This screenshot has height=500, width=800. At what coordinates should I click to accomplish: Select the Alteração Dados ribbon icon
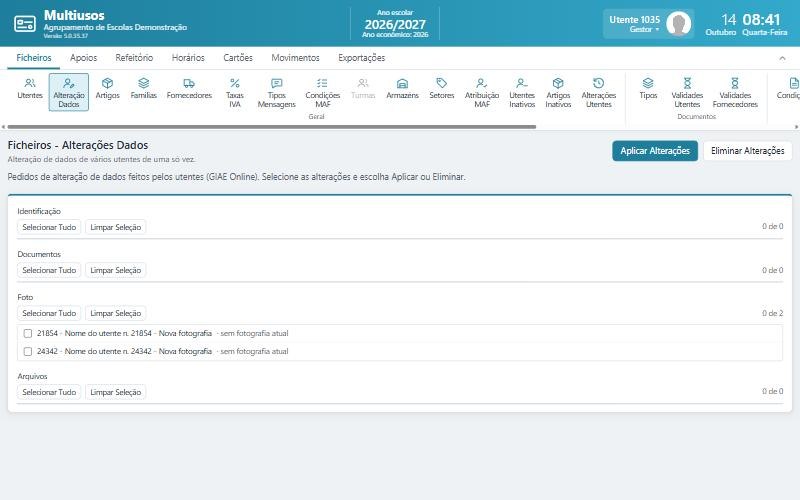(x=69, y=92)
